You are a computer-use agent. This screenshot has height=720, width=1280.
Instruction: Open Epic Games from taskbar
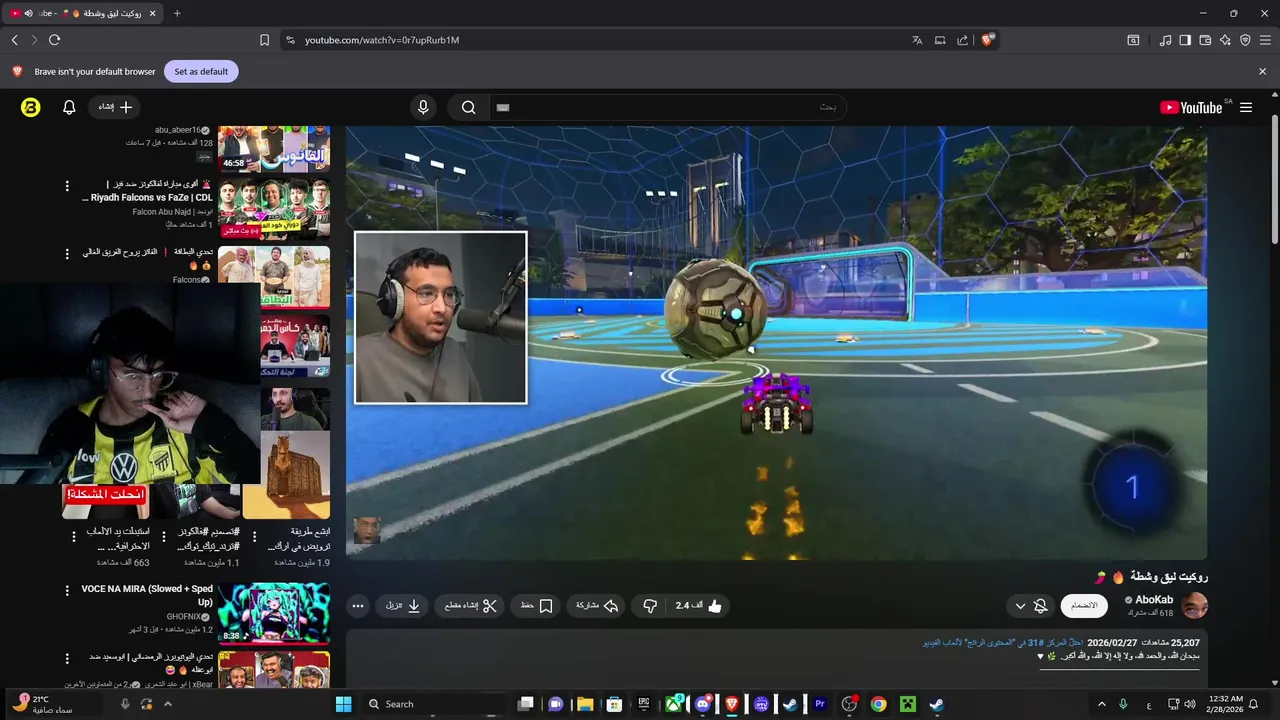point(645,704)
